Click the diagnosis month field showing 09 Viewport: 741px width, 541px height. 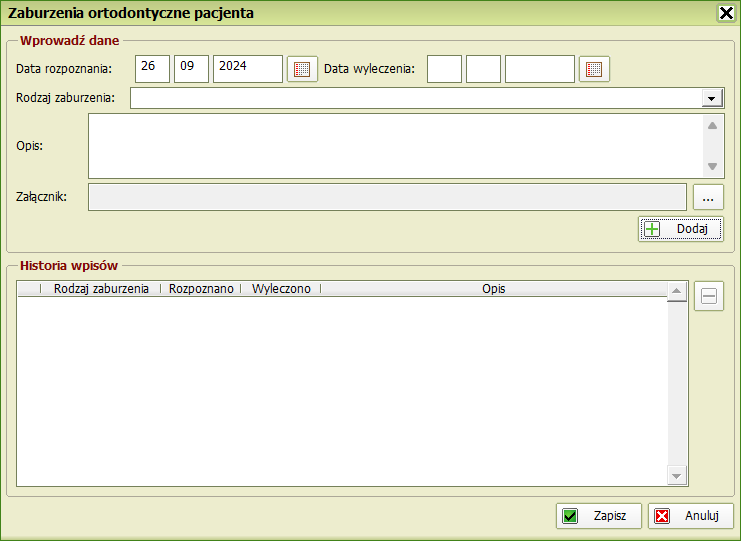pos(191,69)
